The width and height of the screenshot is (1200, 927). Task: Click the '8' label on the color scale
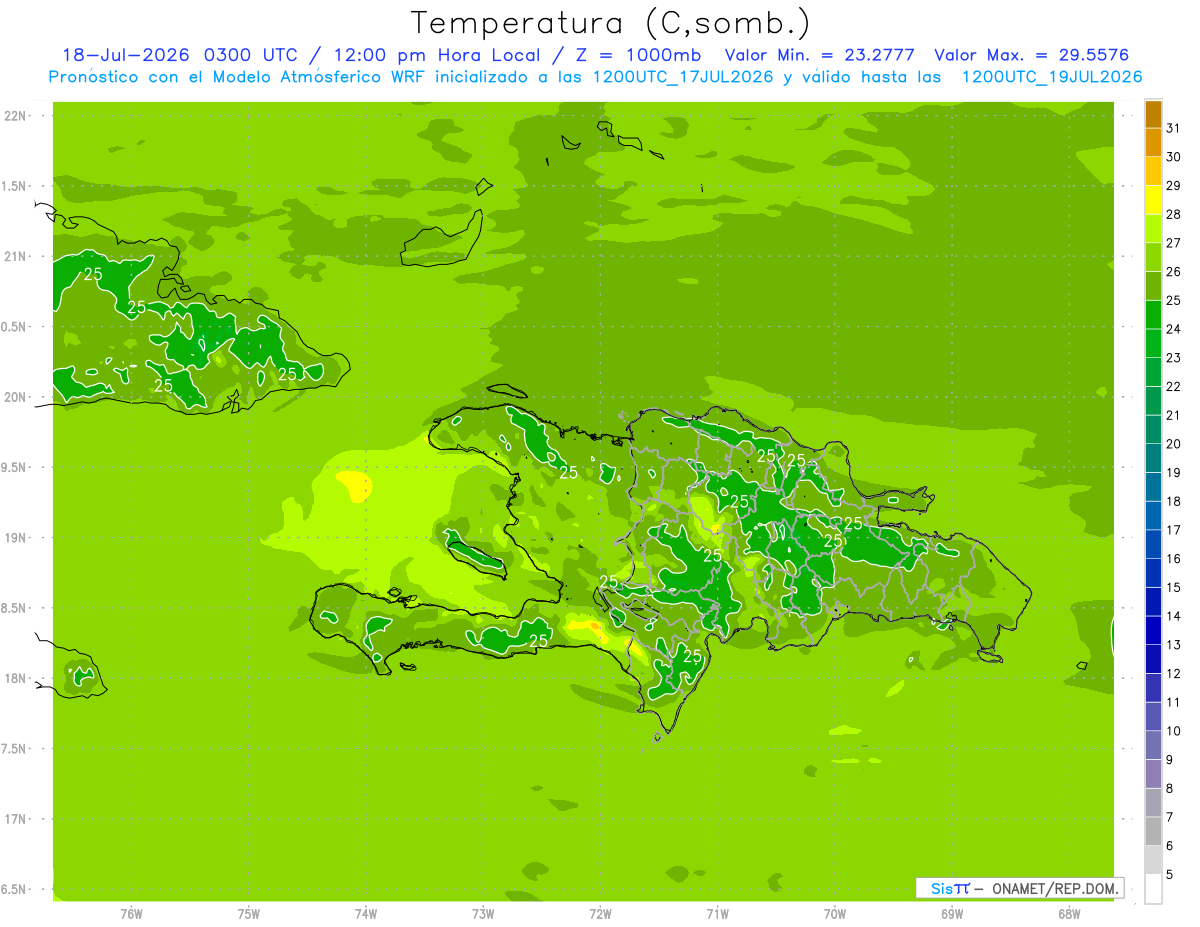coord(1169,789)
